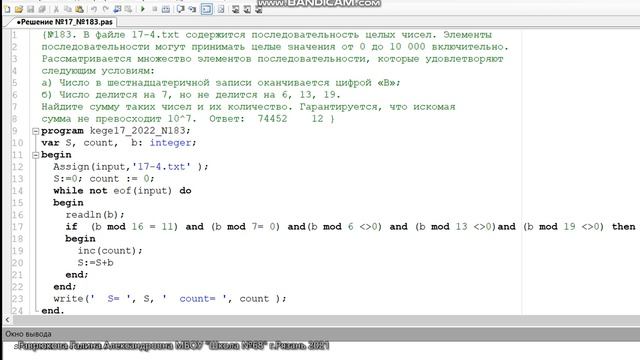Cut the selection with the scissors icon
640x360 pixels.
coord(56,9)
